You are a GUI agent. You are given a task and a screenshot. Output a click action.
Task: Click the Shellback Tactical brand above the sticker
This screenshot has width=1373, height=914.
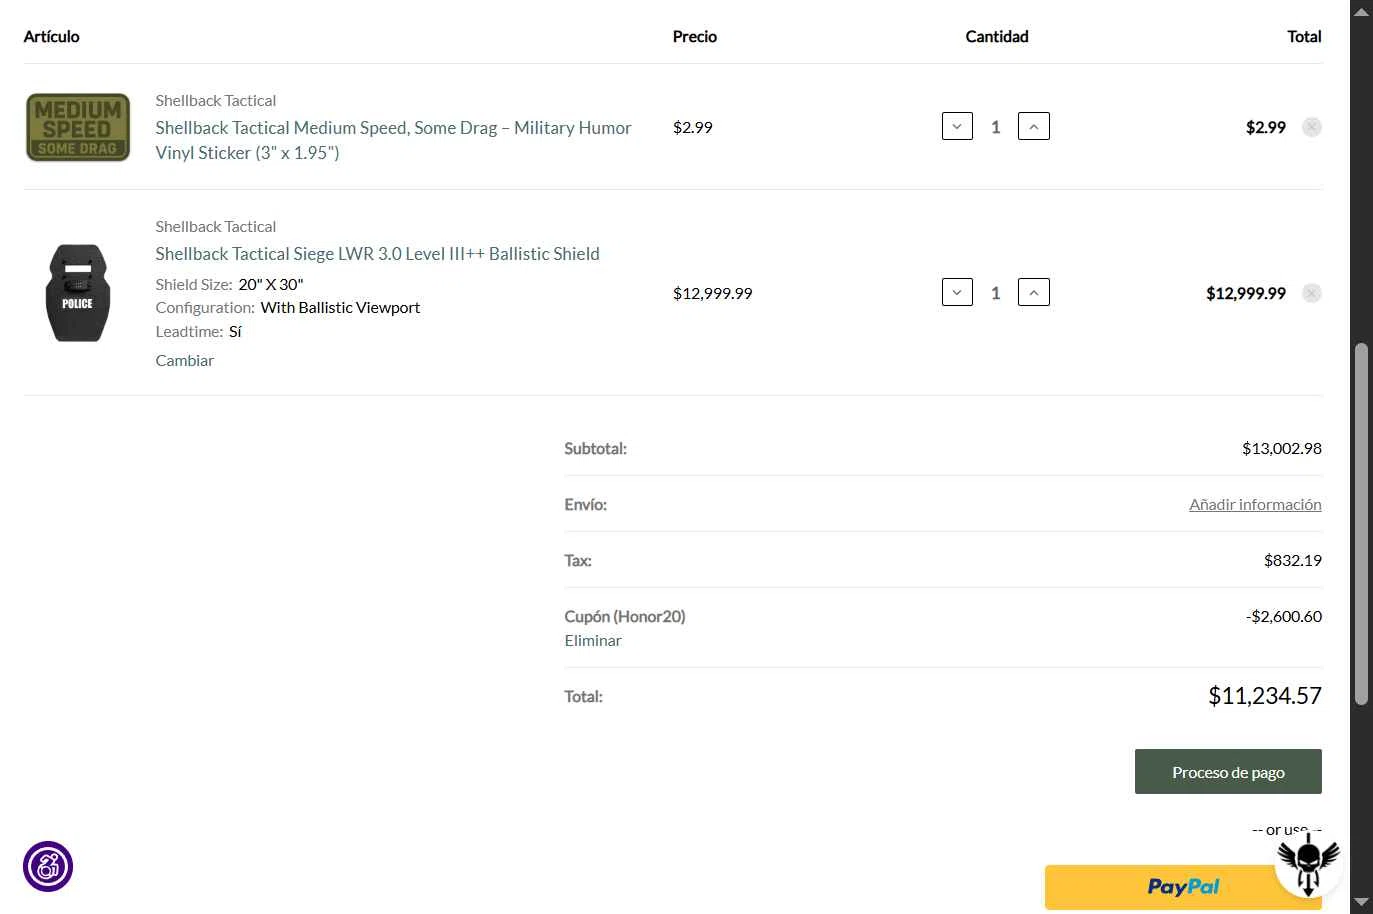pos(215,101)
